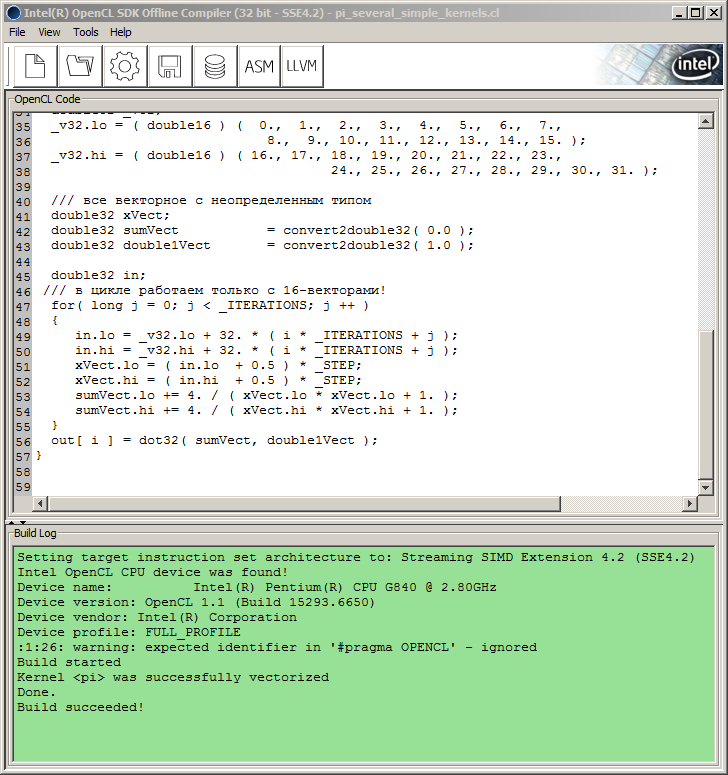Click the horizontal scroll left arrow
This screenshot has width=728, height=775.
[x=41, y=504]
